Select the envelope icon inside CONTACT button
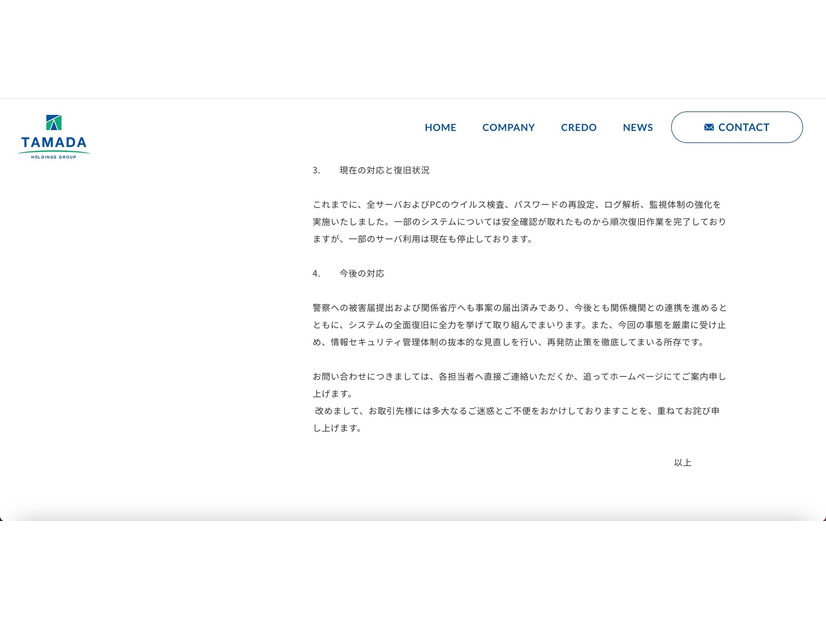Viewport: 826px width, 620px height. [708, 127]
